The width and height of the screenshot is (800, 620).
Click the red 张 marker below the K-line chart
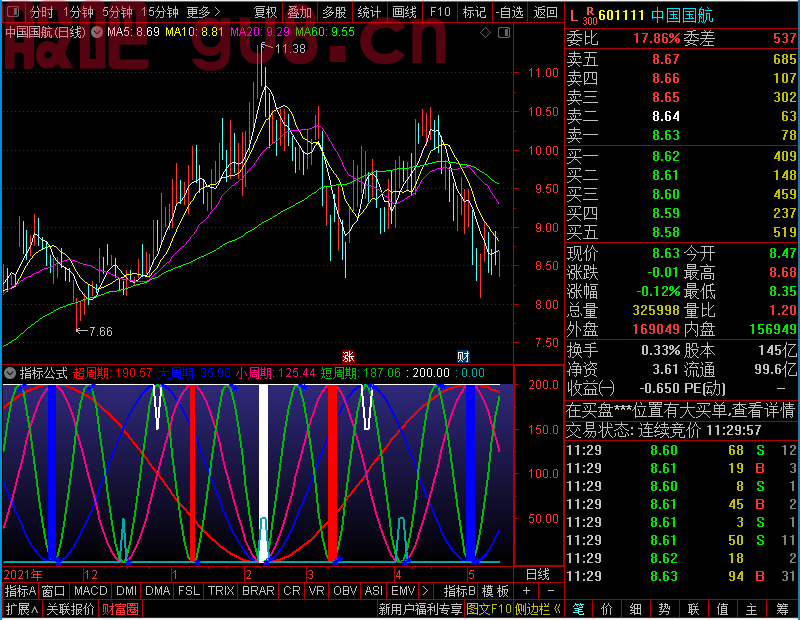[x=348, y=356]
